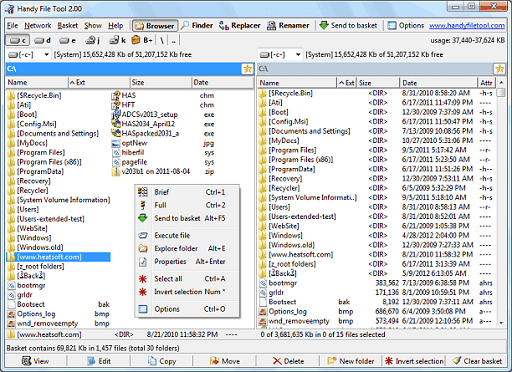This screenshot has width=512, height=372.
Task: Click the right panel C:\ path bar
Action: [375, 69]
